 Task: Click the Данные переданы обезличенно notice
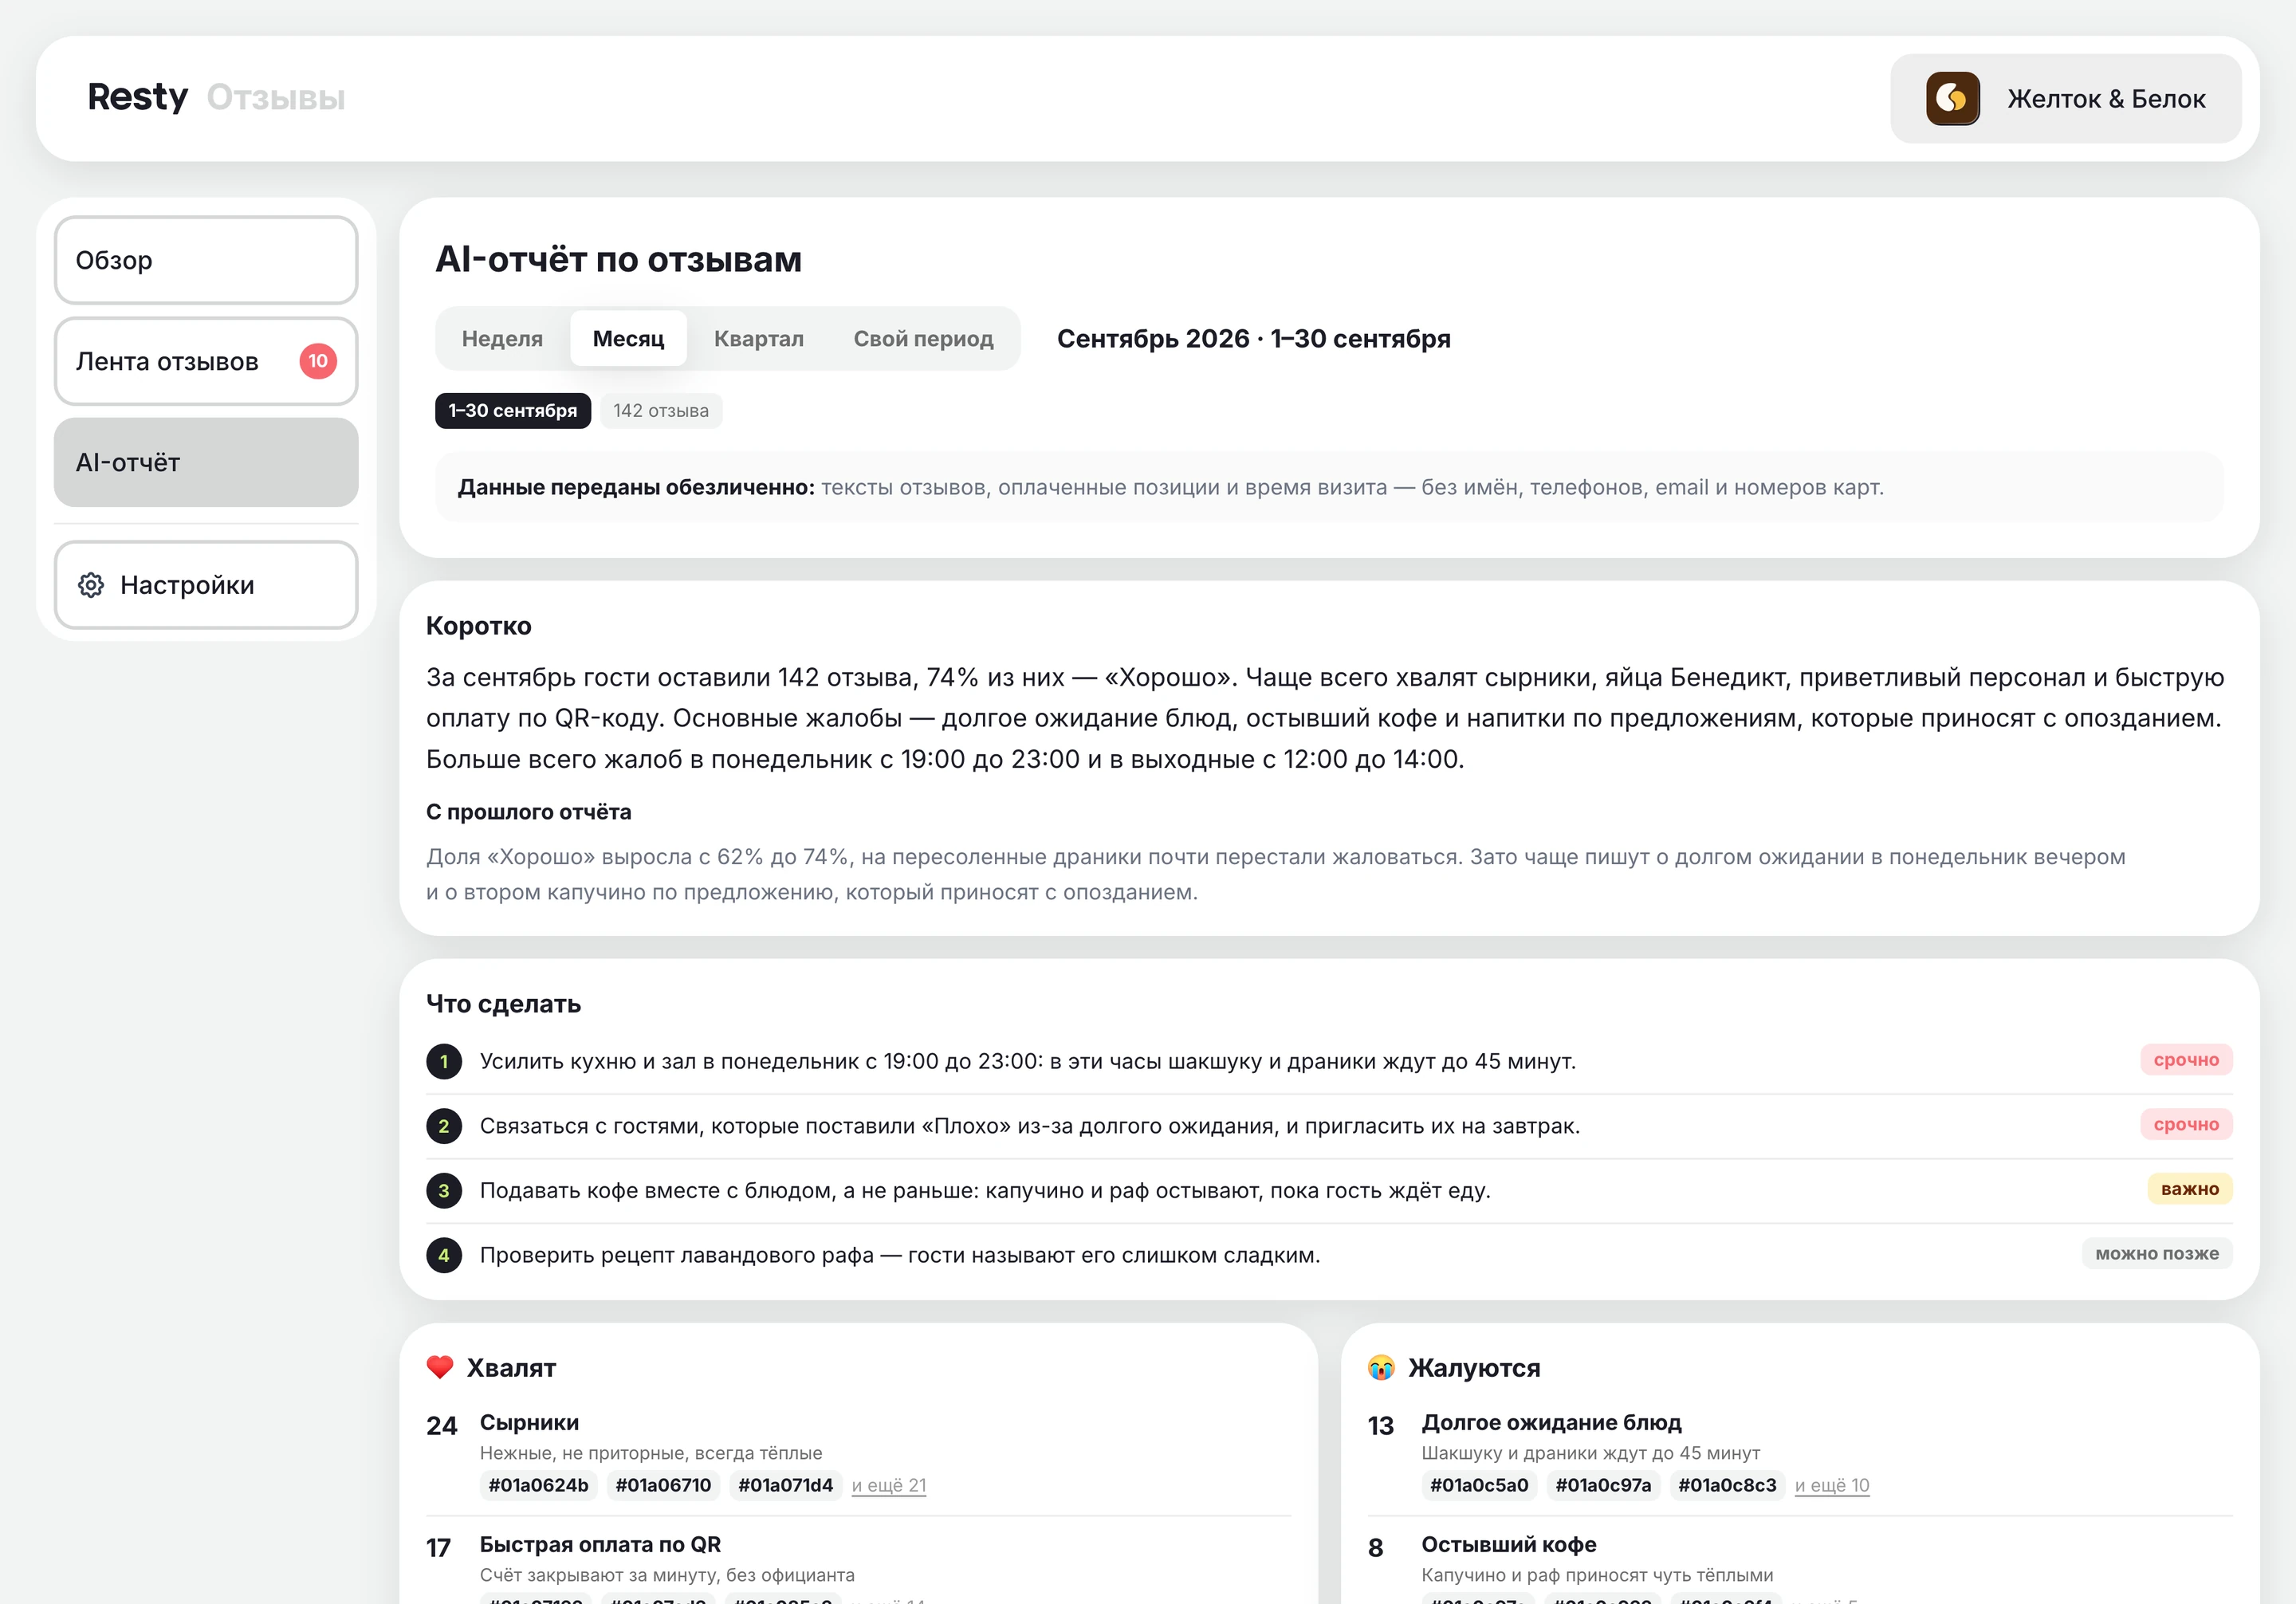pyautogui.click(x=1329, y=486)
